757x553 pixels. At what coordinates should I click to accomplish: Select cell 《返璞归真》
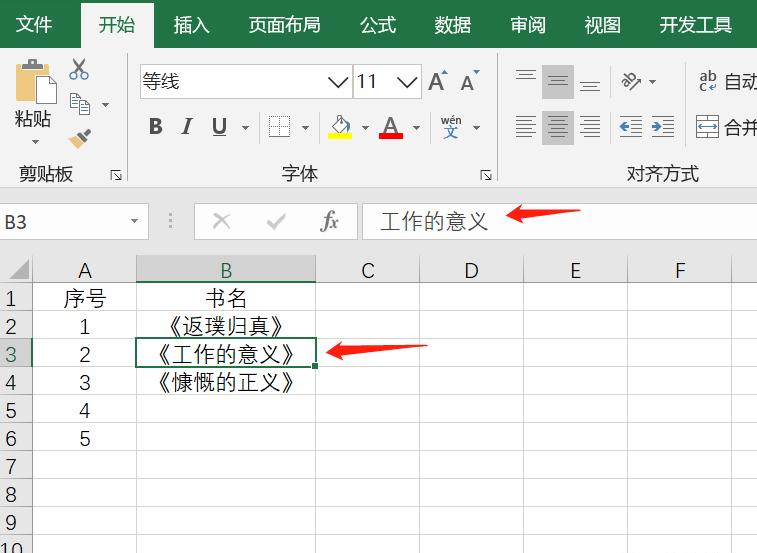[x=226, y=326]
